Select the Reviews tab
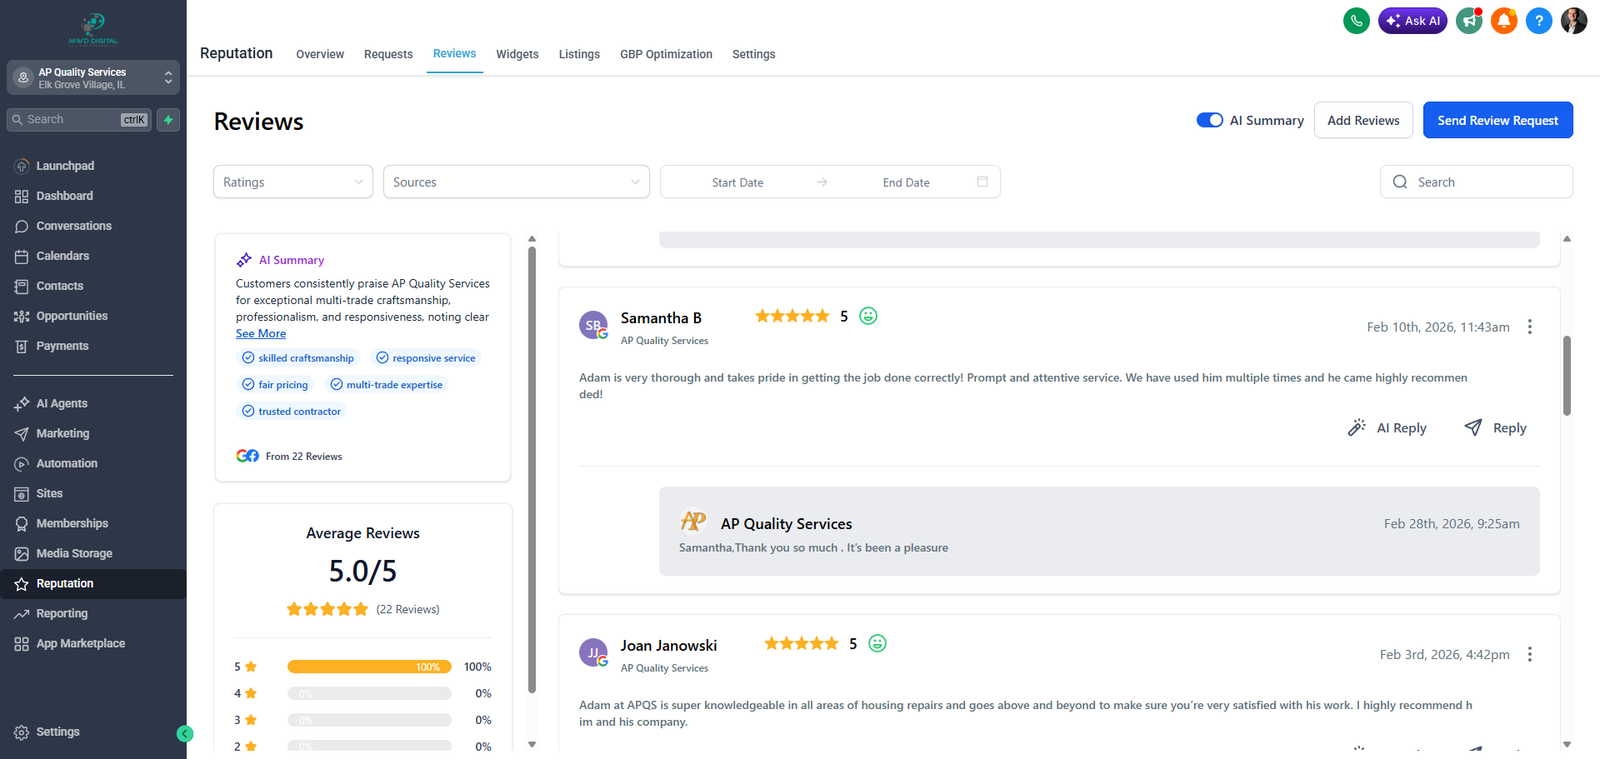Screen dimensions: 1600x759 click(454, 54)
